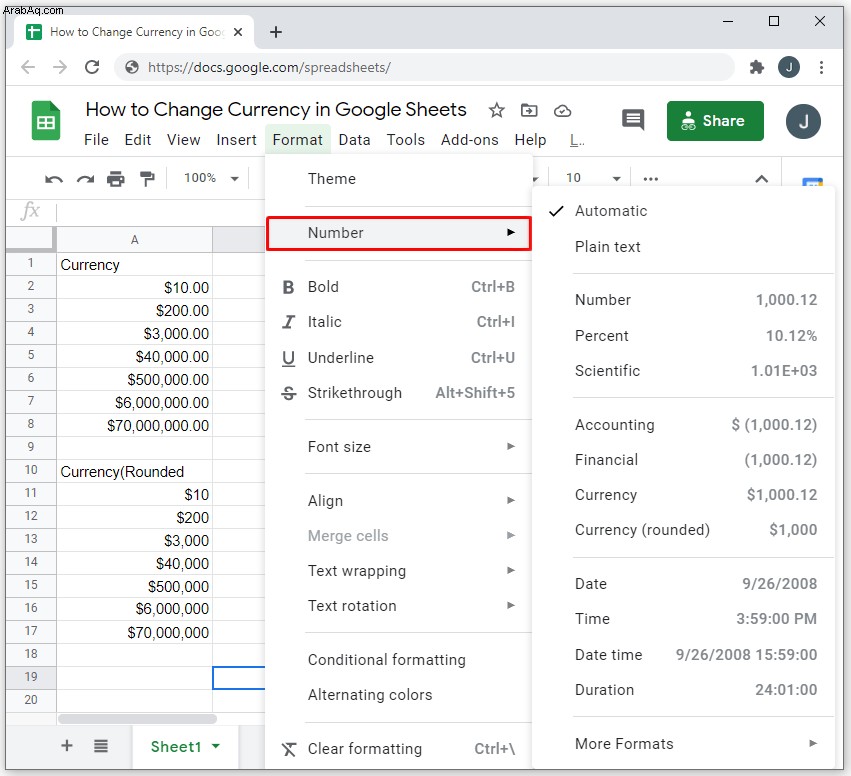The image size is (851, 776).
Task: Click the document title text
Action: point(276,110)
